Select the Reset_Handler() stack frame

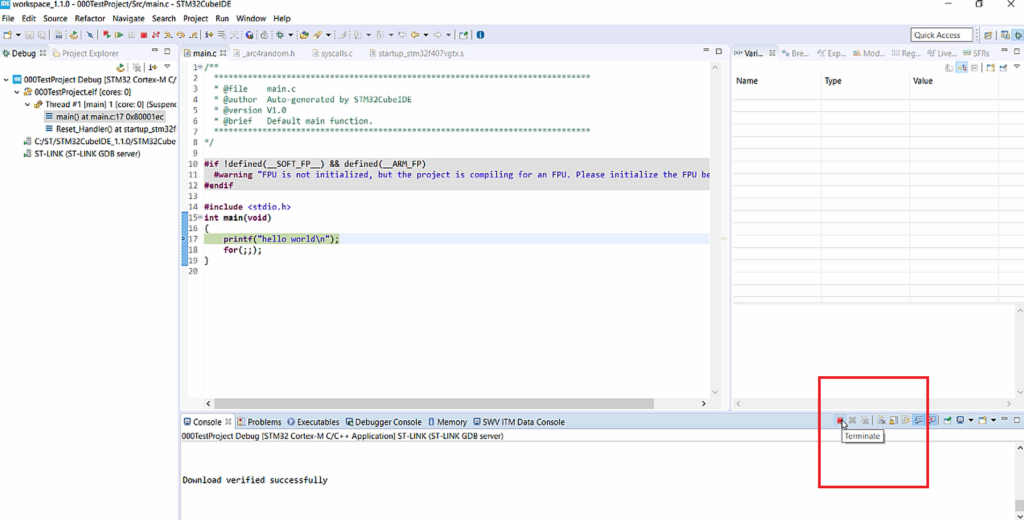click(110, 129)
